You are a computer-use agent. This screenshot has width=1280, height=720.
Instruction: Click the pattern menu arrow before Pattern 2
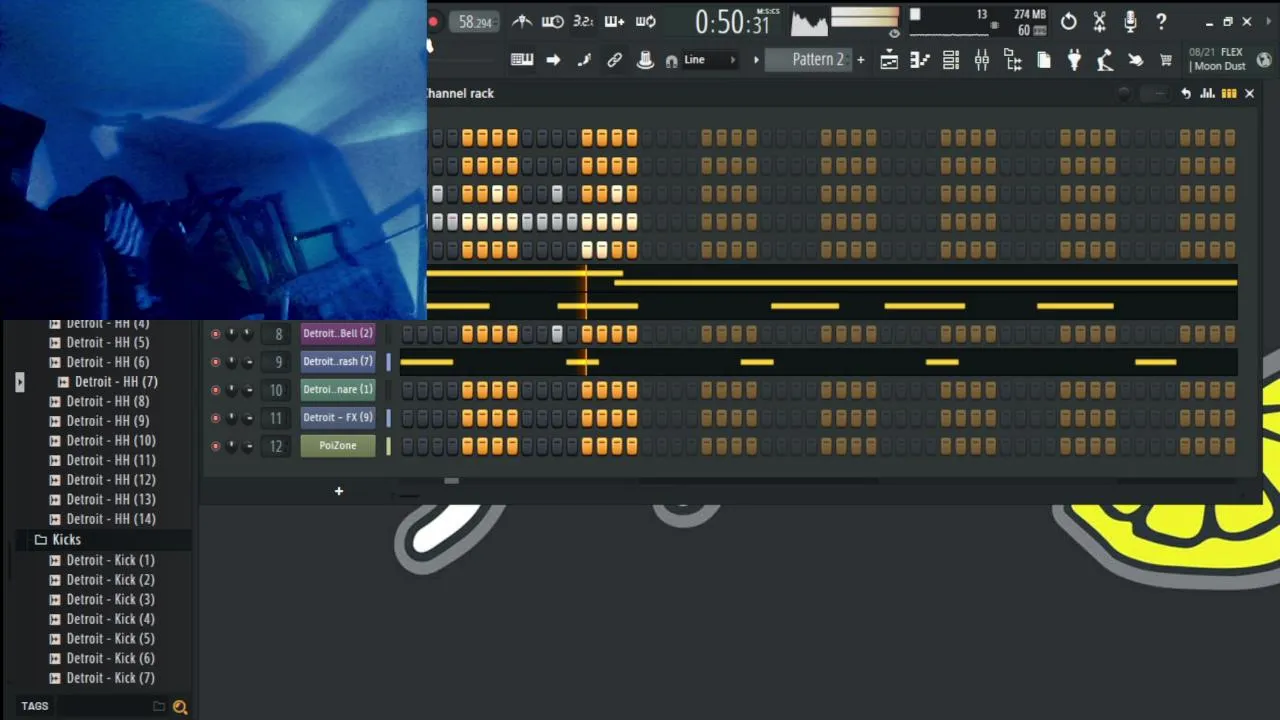coord(756,60)
